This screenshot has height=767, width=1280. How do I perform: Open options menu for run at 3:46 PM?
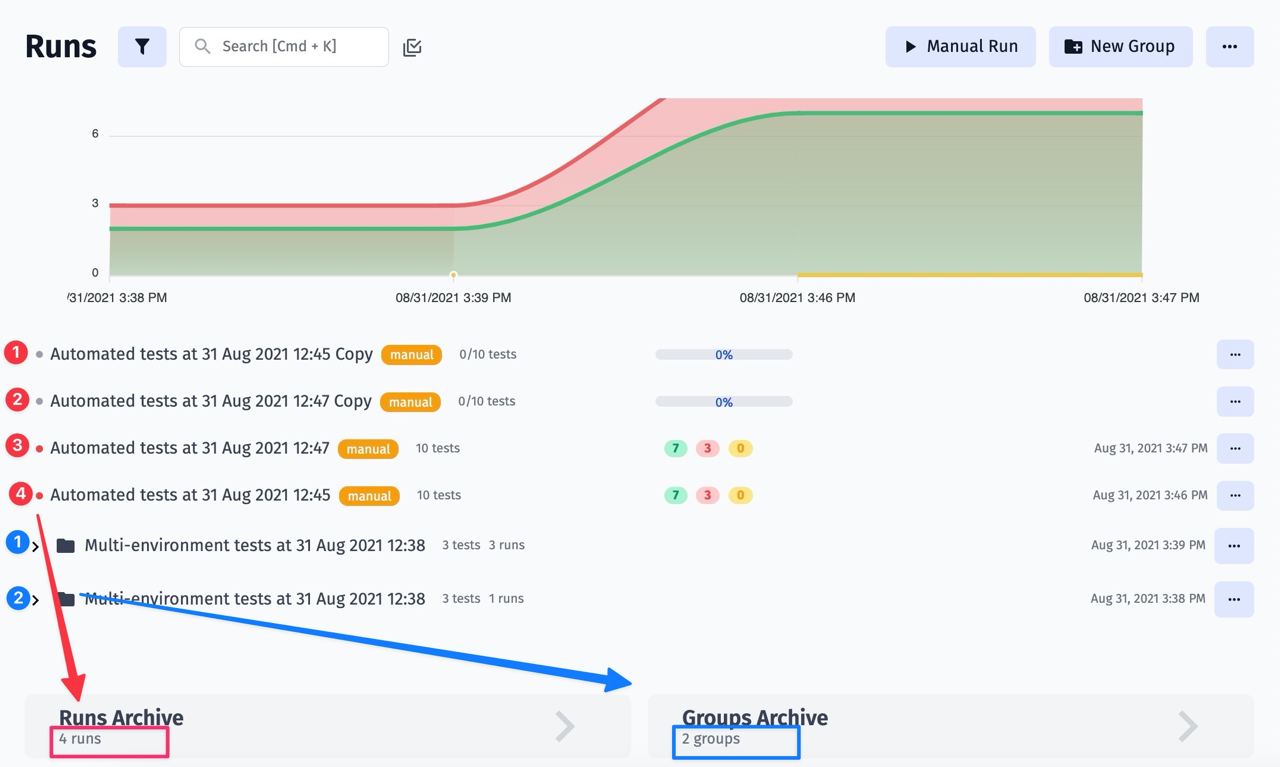click(x=1235, y=495)
